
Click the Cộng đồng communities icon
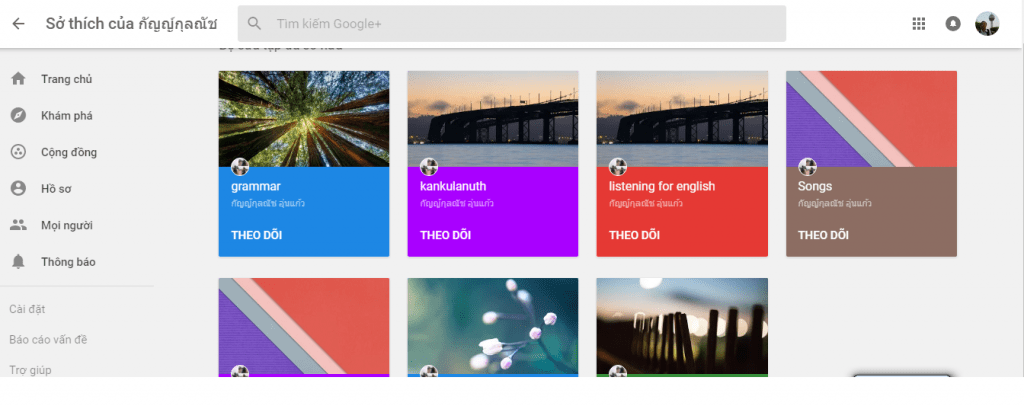coord(18,152)
